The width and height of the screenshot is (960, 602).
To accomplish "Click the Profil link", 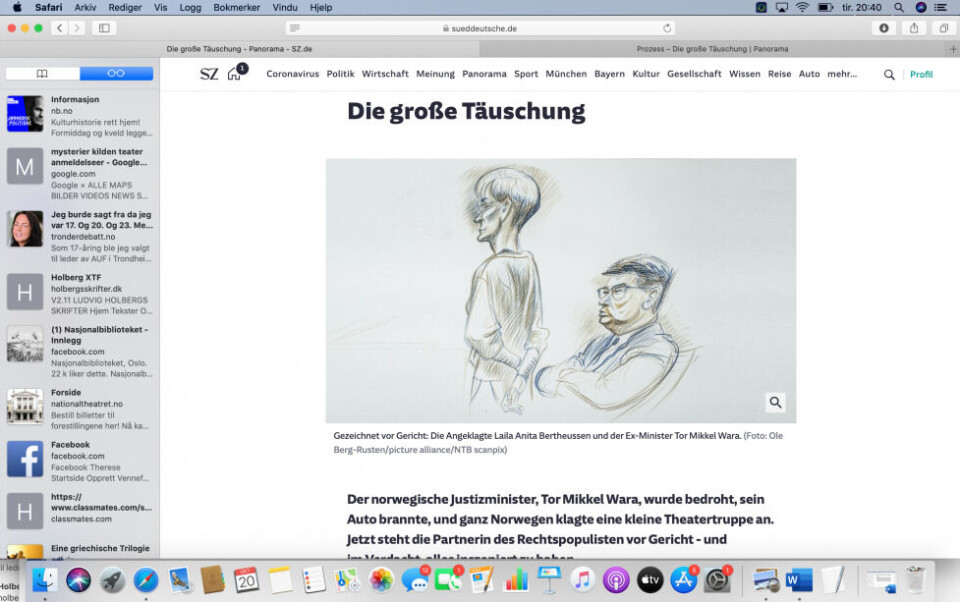I will (921, 74).
